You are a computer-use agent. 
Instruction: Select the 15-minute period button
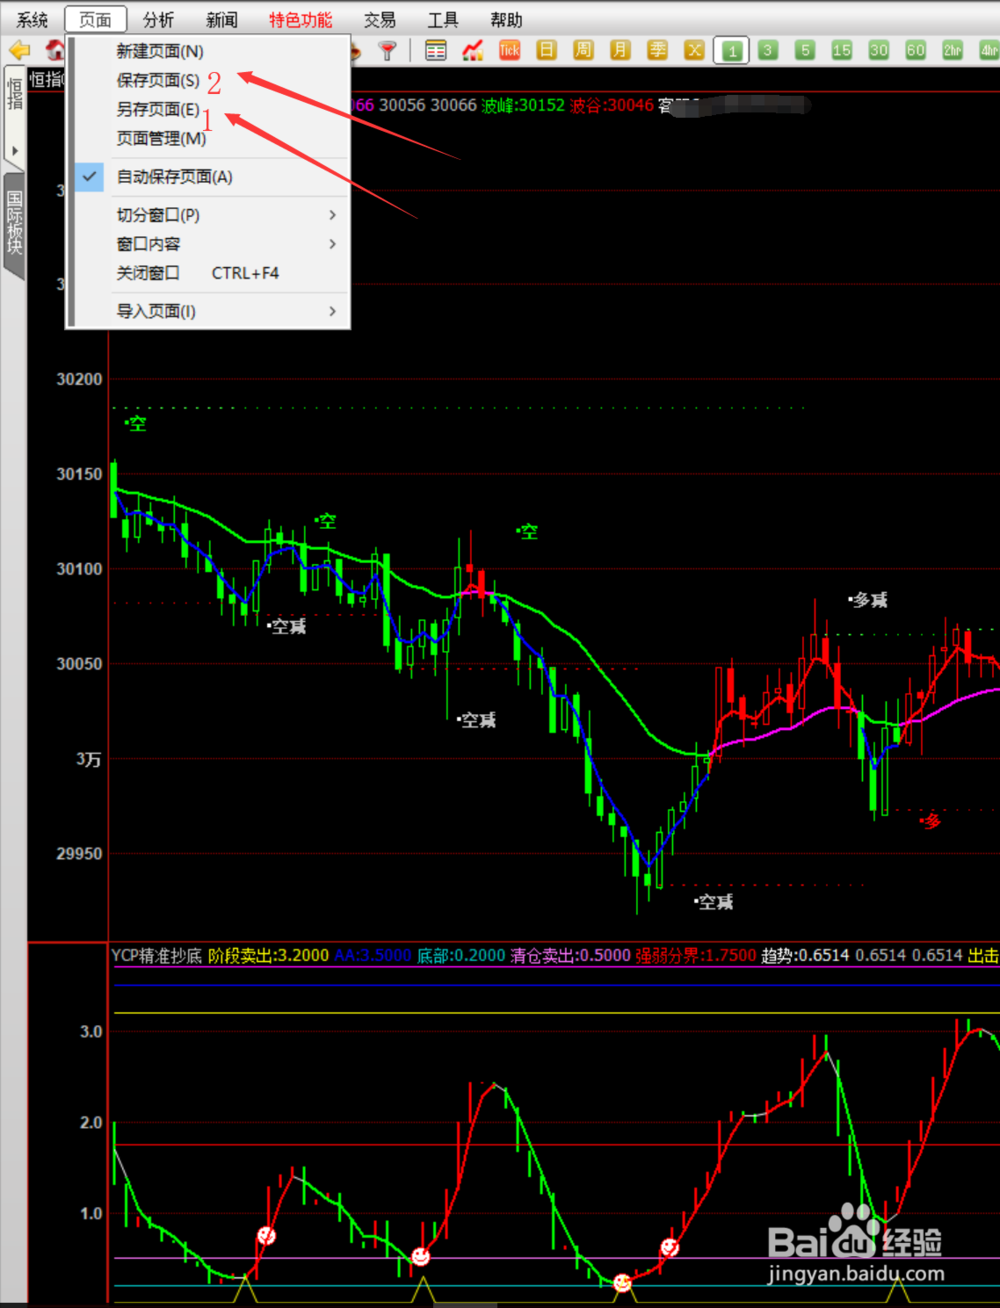(x=842, y=50)
